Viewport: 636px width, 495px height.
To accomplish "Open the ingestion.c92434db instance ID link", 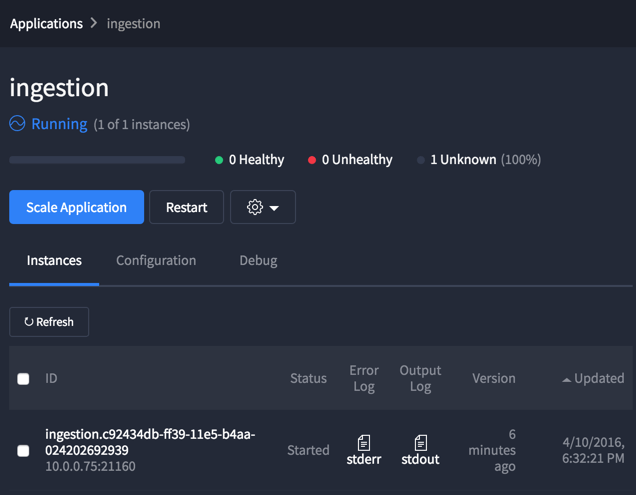I will tap(150, 442).
